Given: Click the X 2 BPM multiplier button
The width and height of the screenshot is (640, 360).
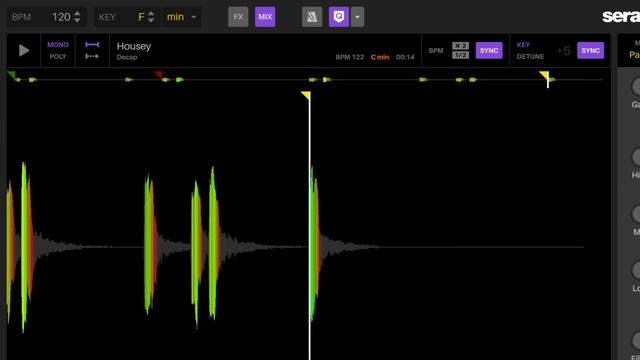Looking at the screenshot, I should click(x=460, y=46).
